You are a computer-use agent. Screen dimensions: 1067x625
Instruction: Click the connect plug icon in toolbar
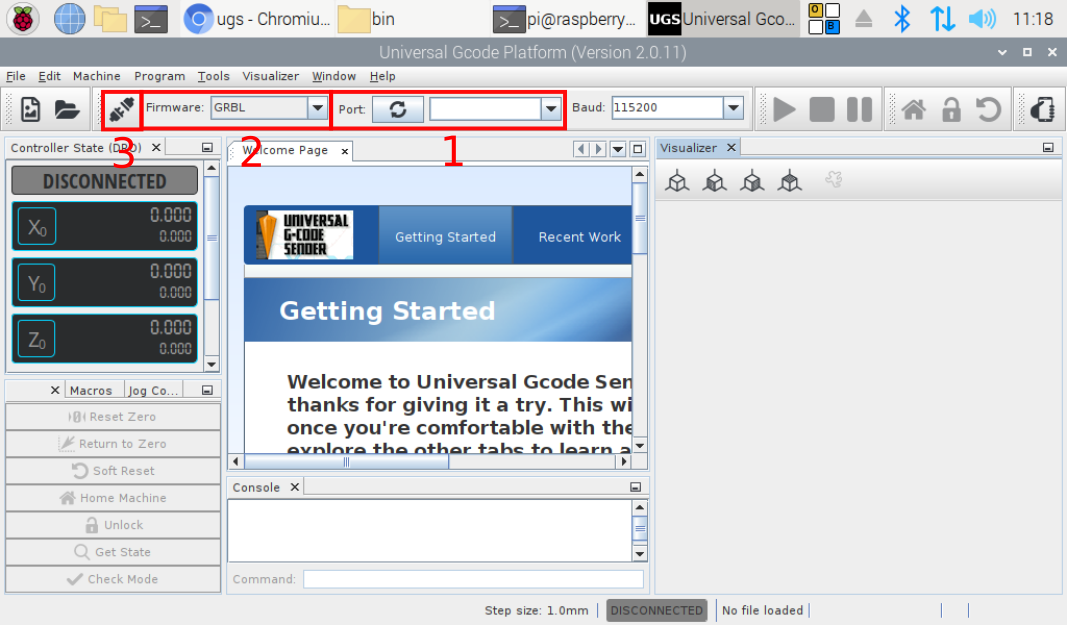[122, 110]
